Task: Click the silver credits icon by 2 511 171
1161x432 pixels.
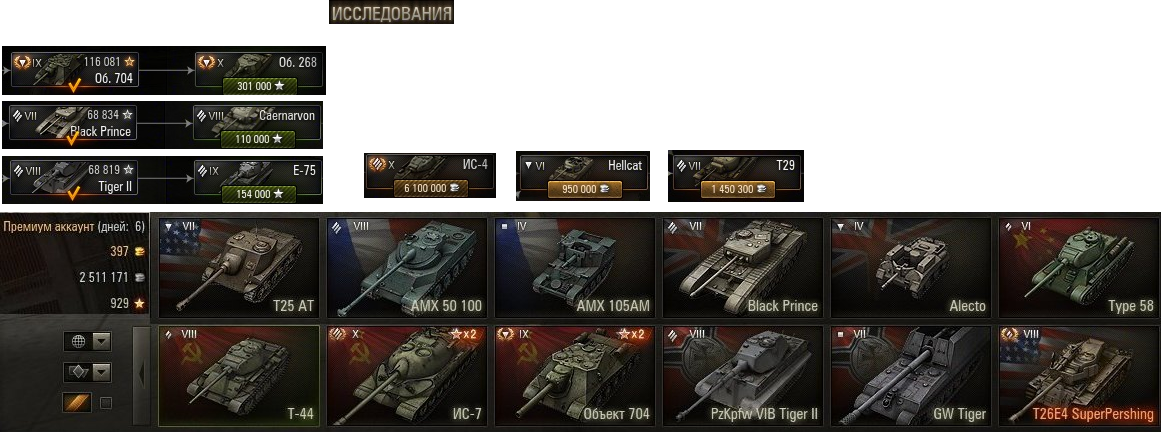Action: click(x=140, y=277)
